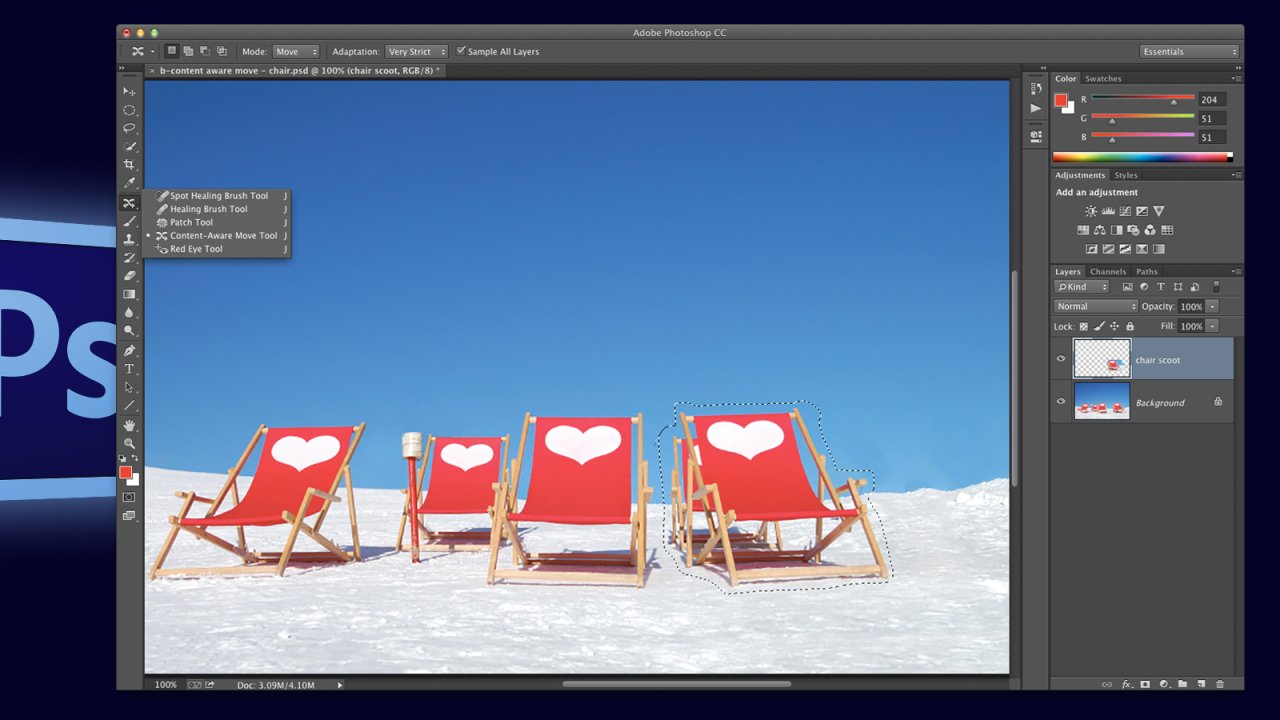The height and width of the screenshot is (720, 1280).
Task: Click the fx layer style button
Action: pos(1126,685)
